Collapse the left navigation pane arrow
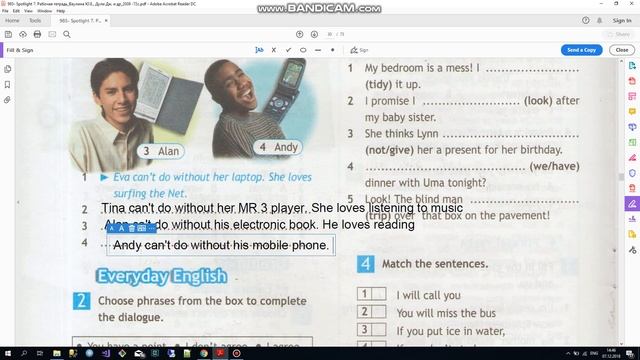The height and width of the screenshot is (360, 640). point(18,202)
